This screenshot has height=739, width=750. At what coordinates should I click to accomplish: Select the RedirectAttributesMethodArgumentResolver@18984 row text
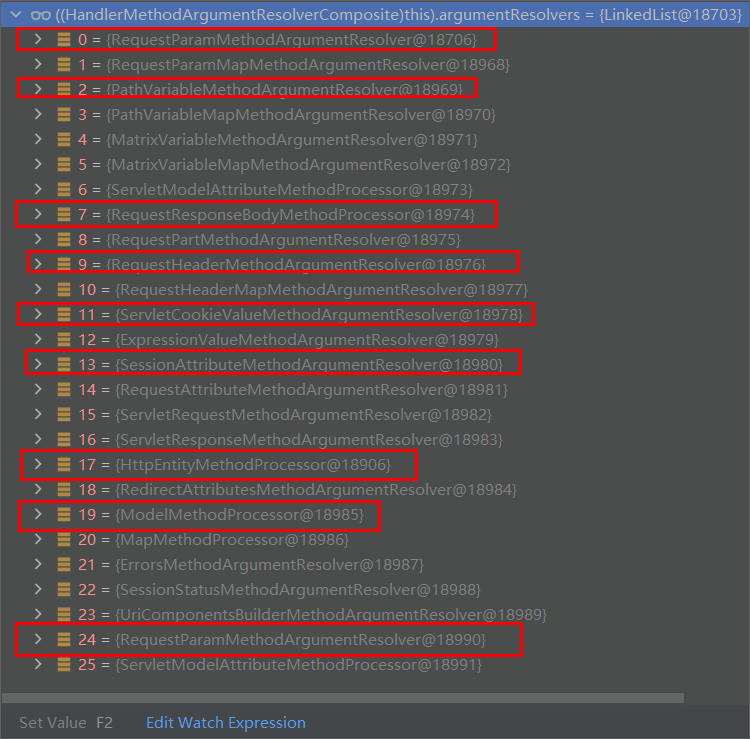click(x=316, y=490)
